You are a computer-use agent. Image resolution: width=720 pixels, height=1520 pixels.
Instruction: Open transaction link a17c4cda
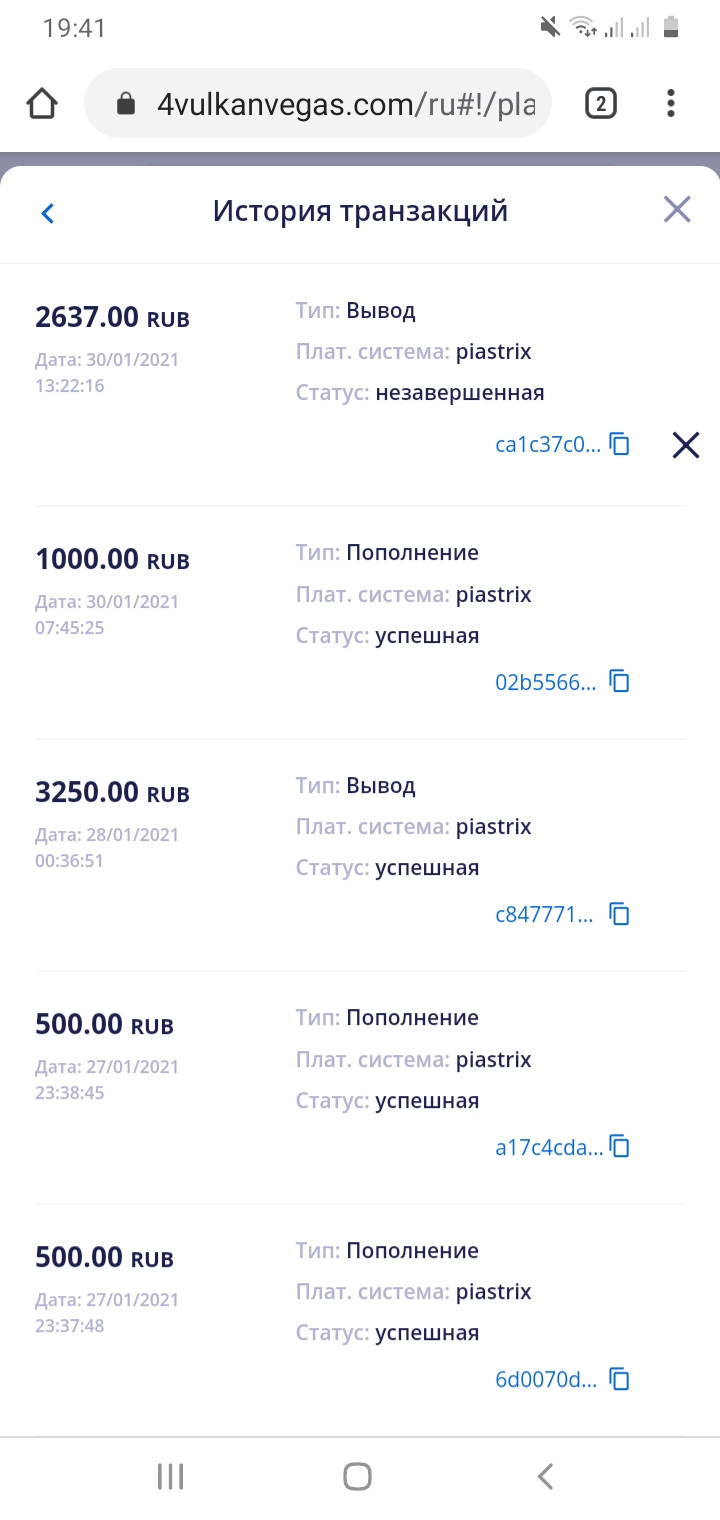coord(548,1147)
